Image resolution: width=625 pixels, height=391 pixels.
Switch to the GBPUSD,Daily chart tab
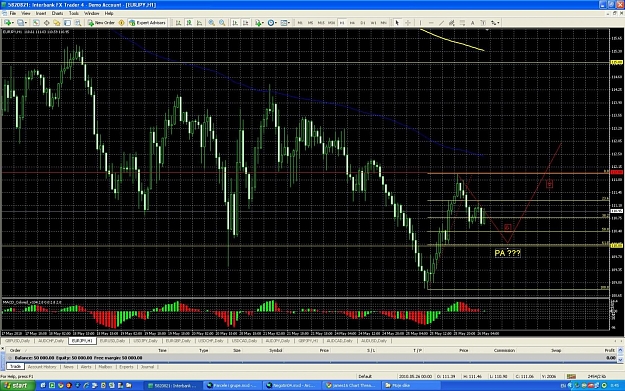point(18,341)
